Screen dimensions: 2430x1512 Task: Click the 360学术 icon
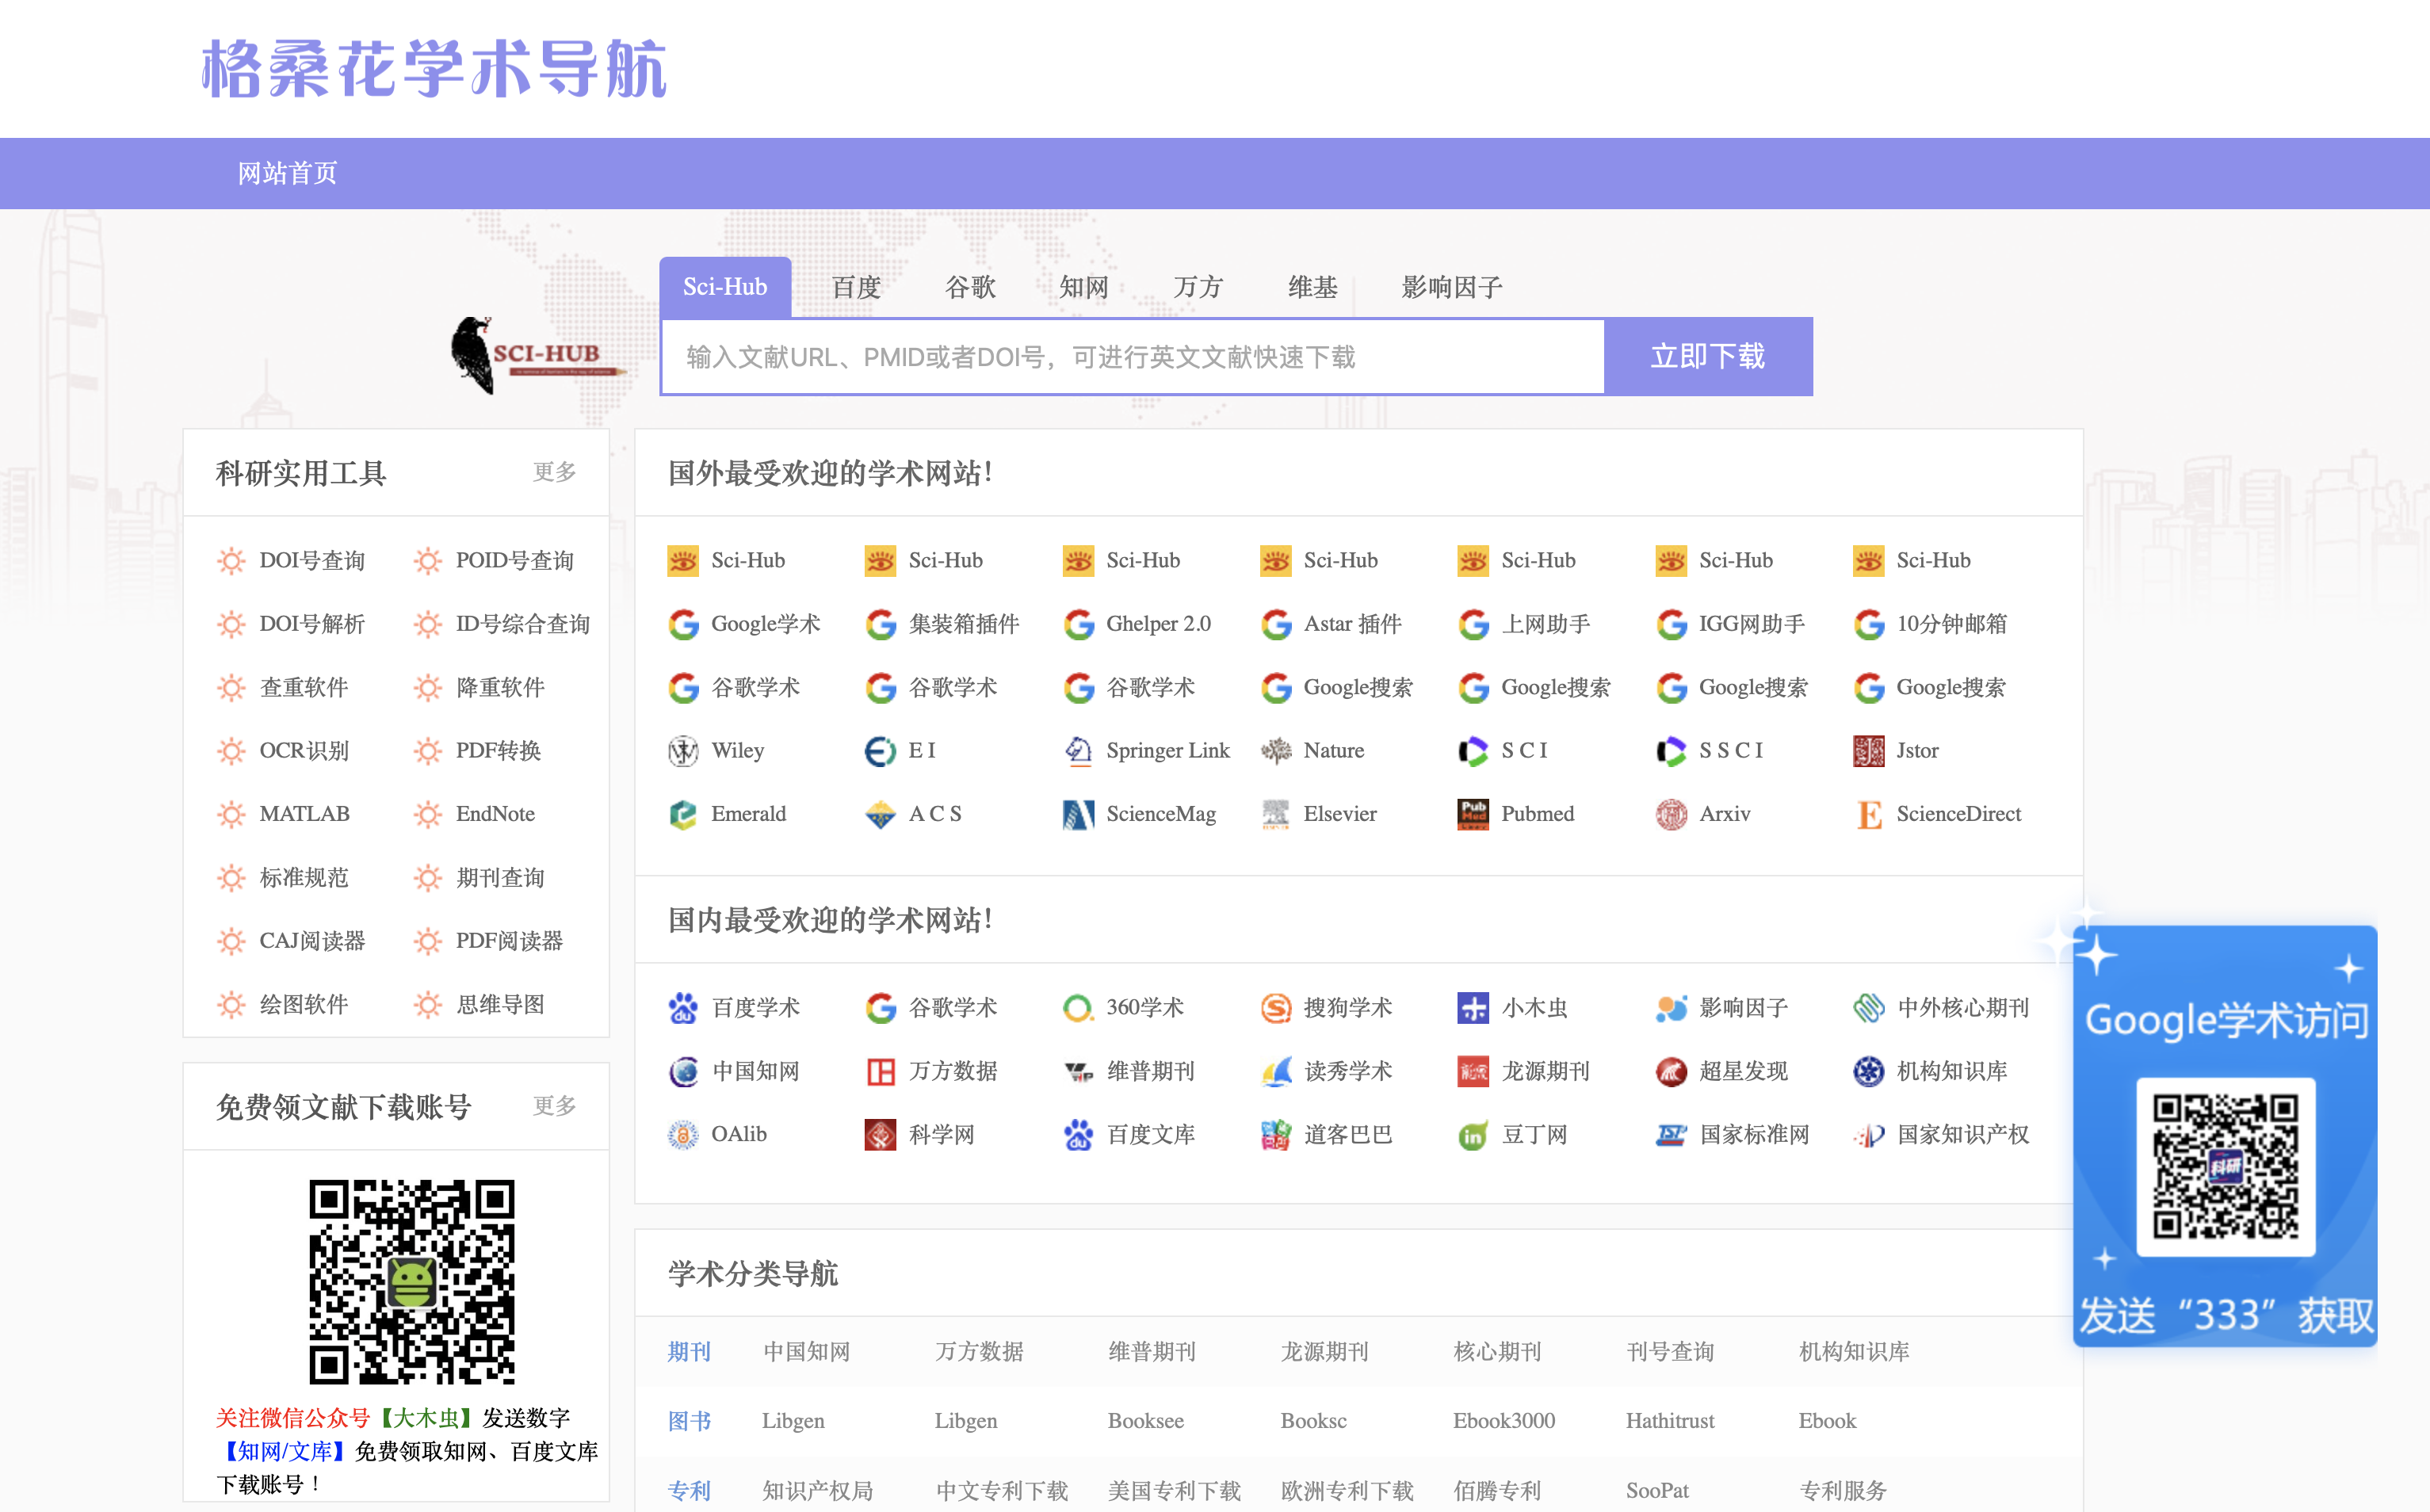[x=1078, y=1008]
